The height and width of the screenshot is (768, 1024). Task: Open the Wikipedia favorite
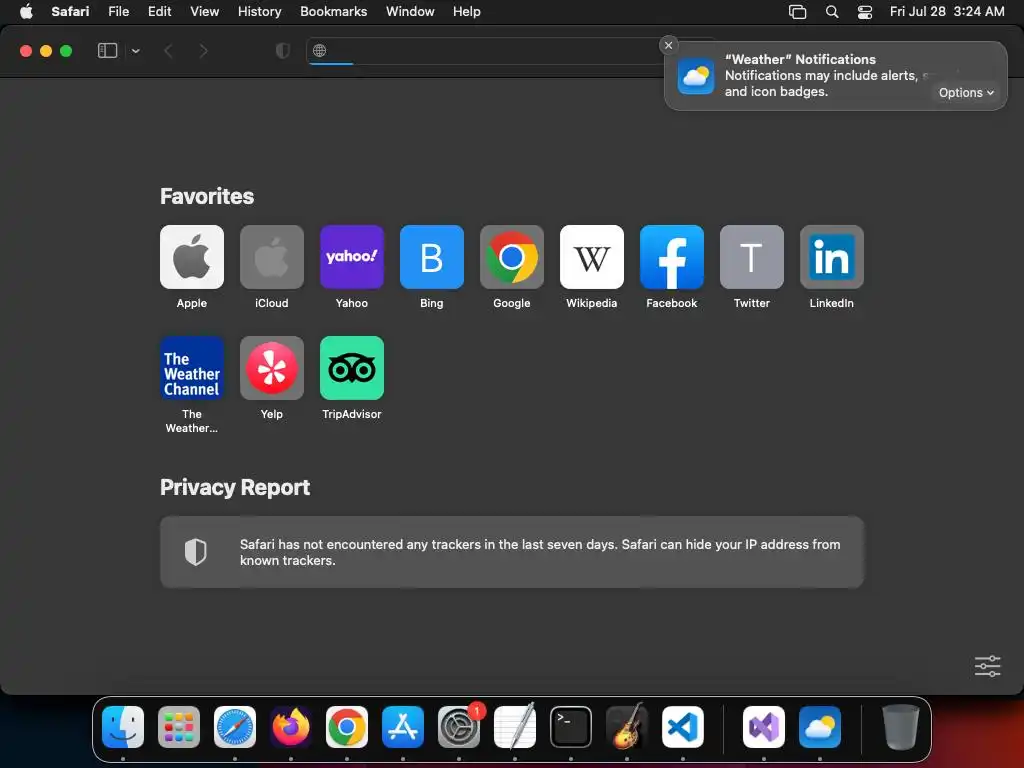592,257
